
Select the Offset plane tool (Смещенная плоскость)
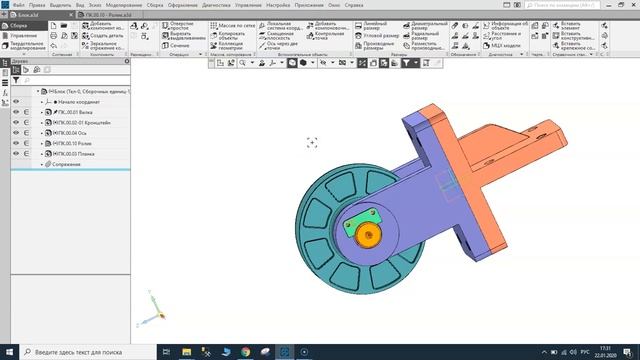click(x=276, y=36)
